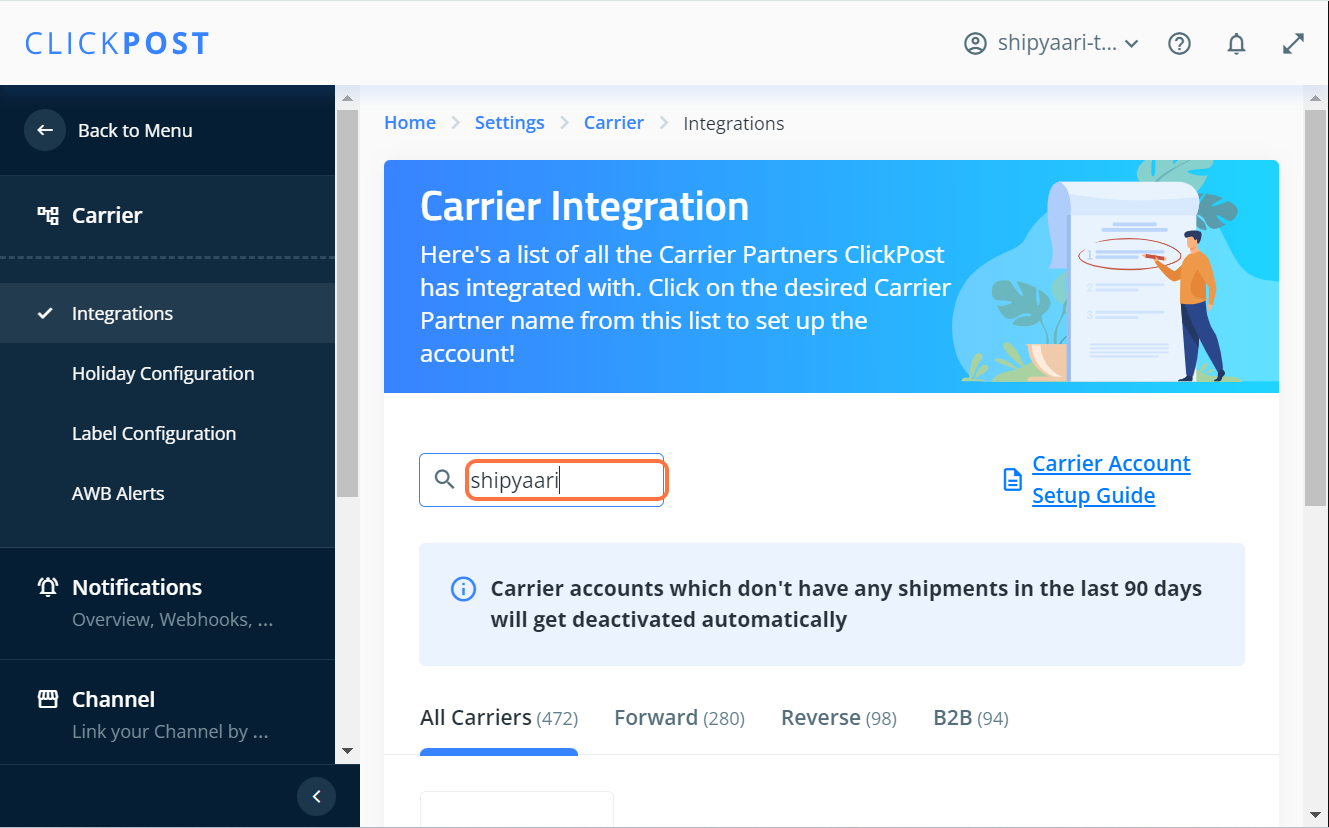This screenshot has width=1329, height=828.
Task: Click the search magnifier icon
Action: pyautogui.click(x=445, y=480)
